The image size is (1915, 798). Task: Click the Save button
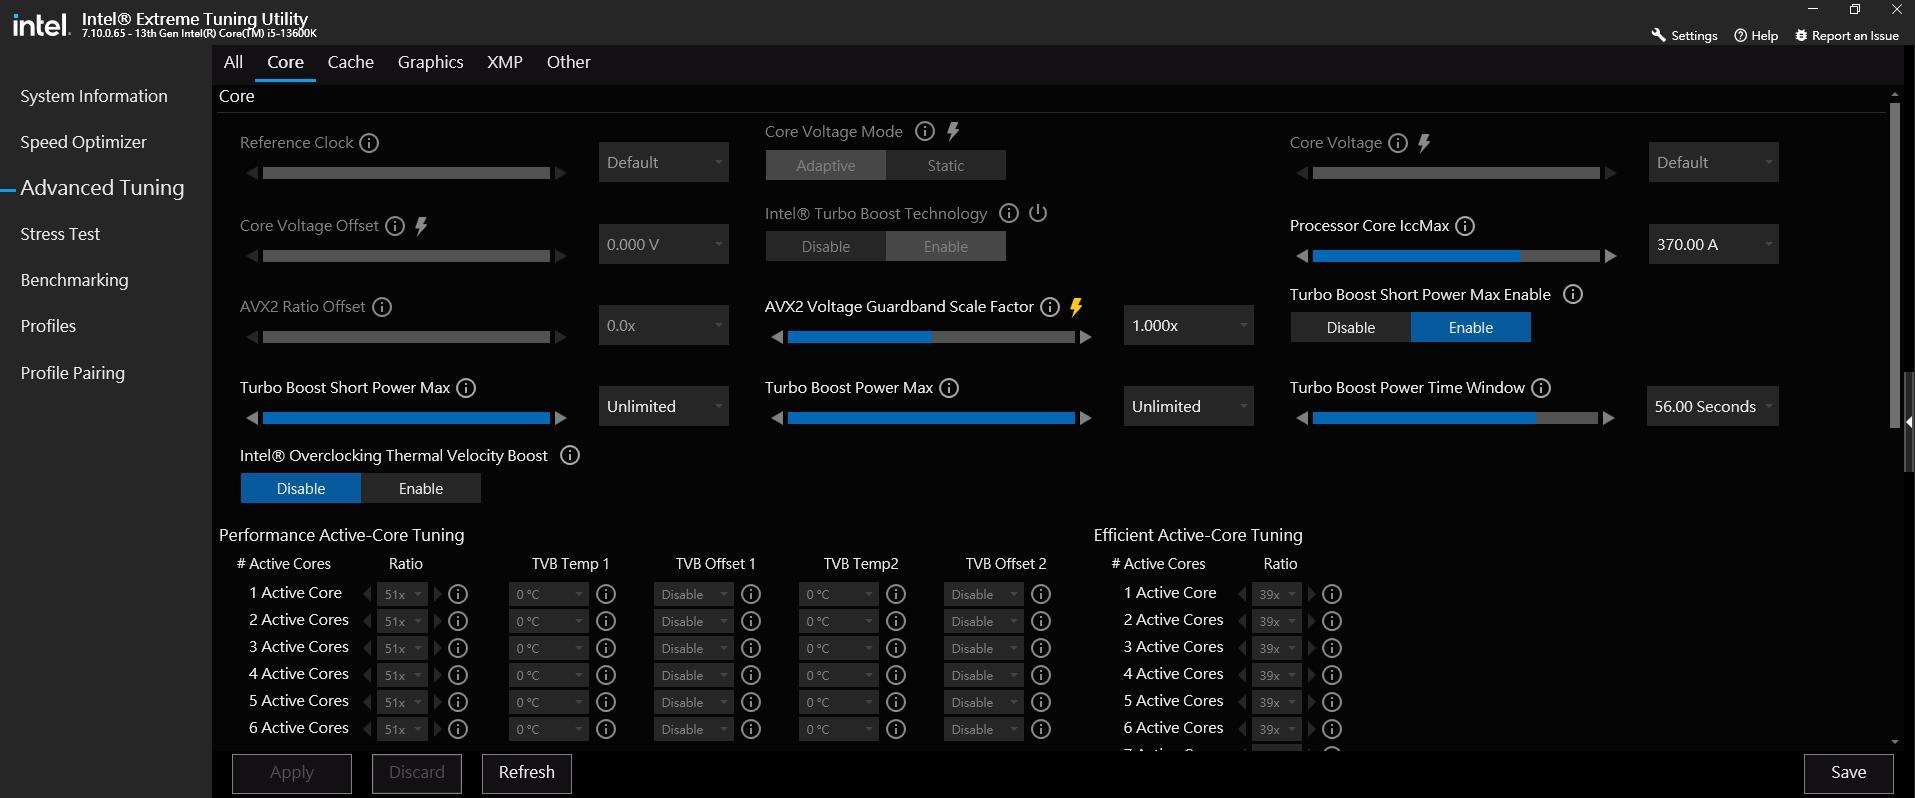tap(1848, 772)
